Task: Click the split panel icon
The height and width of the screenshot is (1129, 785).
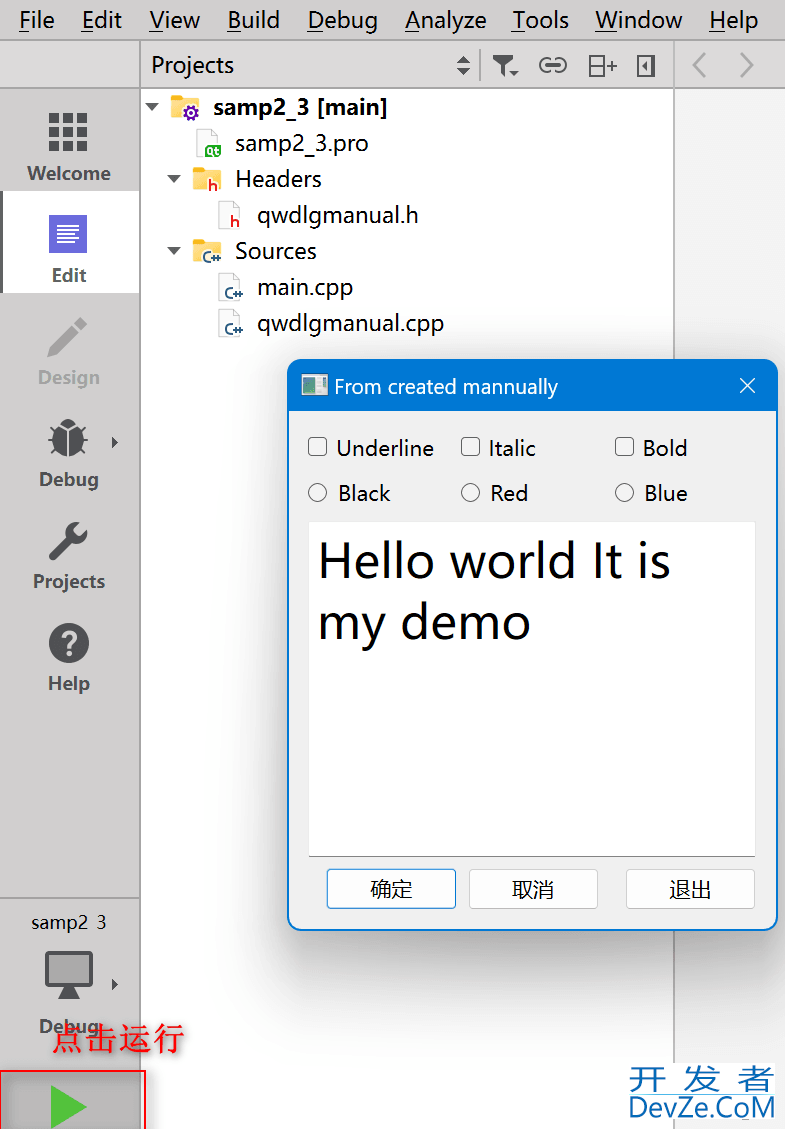Action: click(602, 66)
